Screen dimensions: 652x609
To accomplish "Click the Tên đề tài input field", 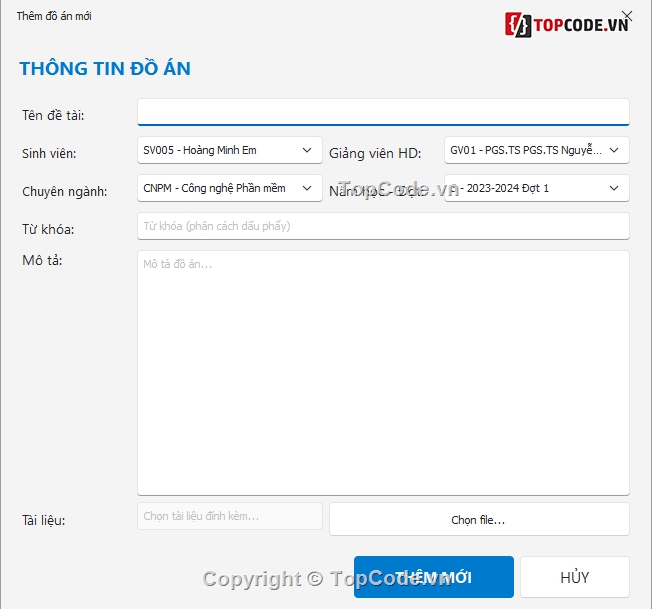I will click(x=383, y=112).
